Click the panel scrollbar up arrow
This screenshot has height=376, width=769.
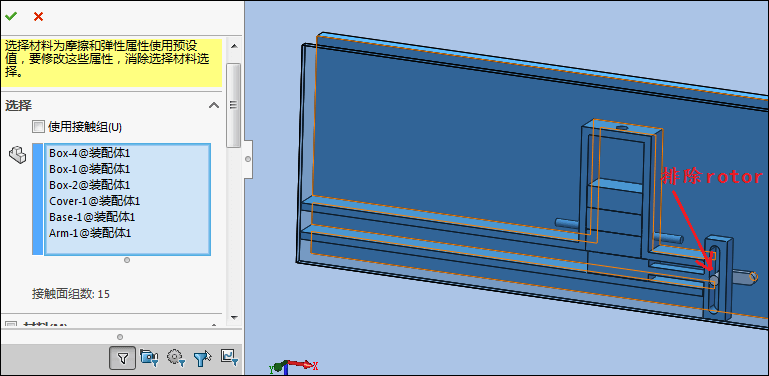tap(234, 46)
